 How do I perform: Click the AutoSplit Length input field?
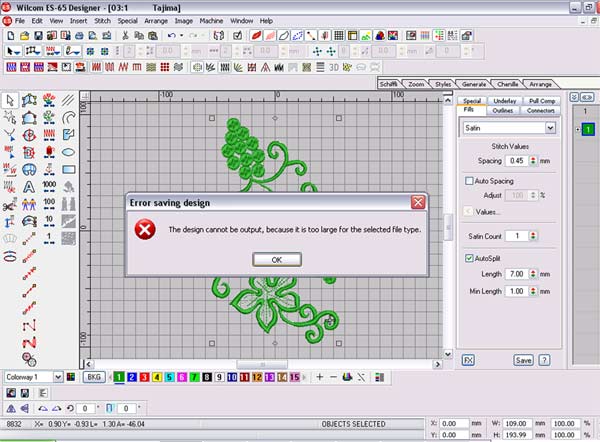coord(515,274)
